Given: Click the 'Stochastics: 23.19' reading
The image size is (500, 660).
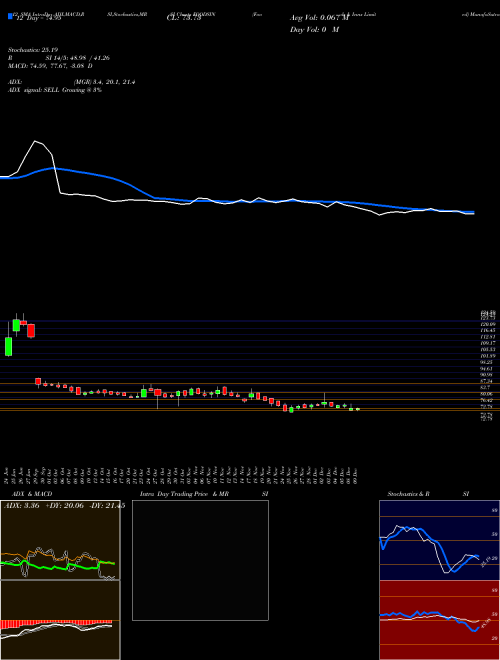Looking at the screenshot, I should pos(32,50).
